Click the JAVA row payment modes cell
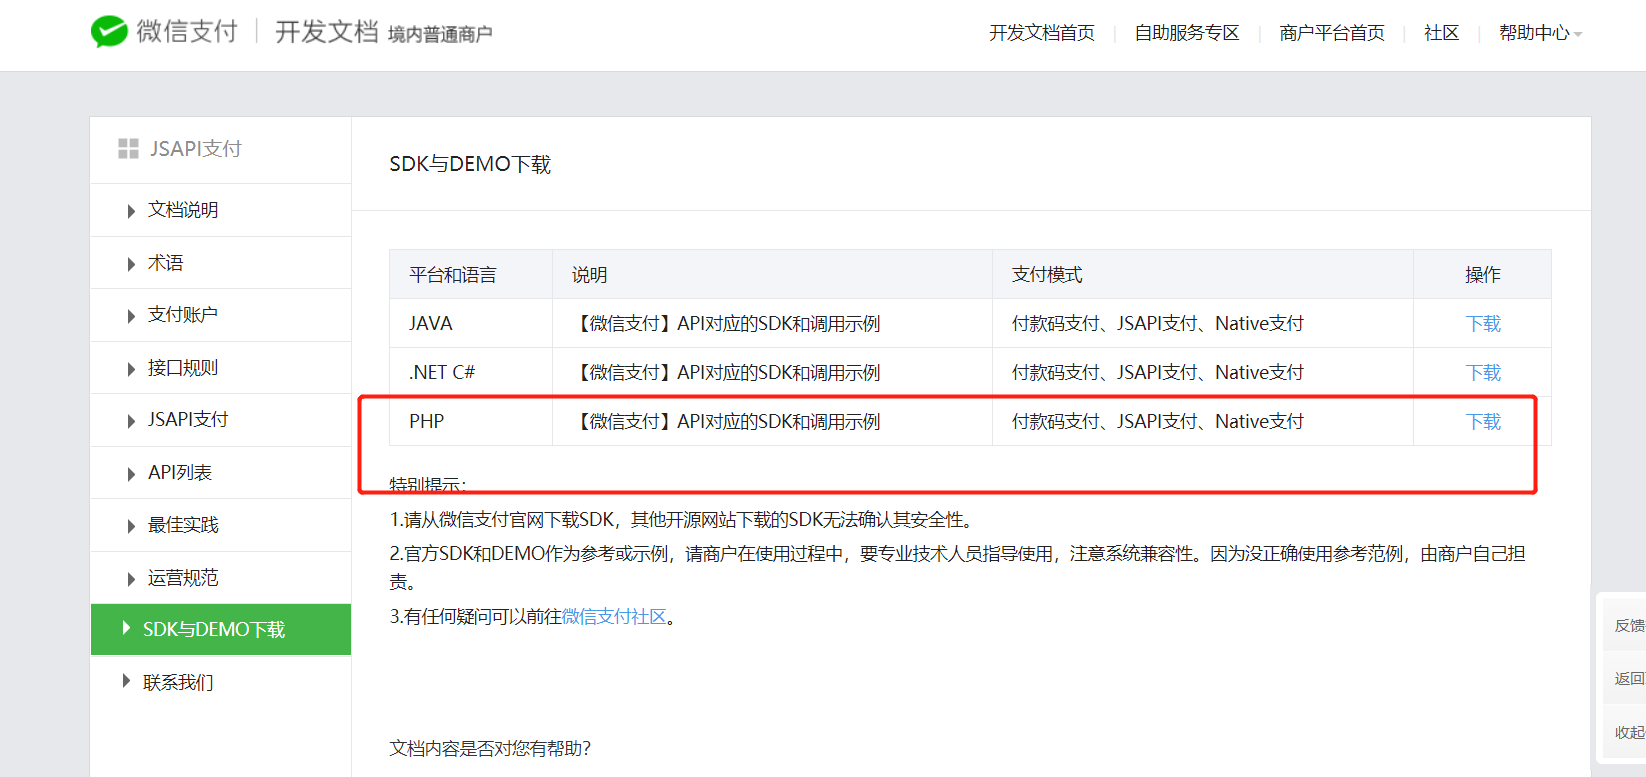This screenshot has height=777, width=1646. [1203, 323]
